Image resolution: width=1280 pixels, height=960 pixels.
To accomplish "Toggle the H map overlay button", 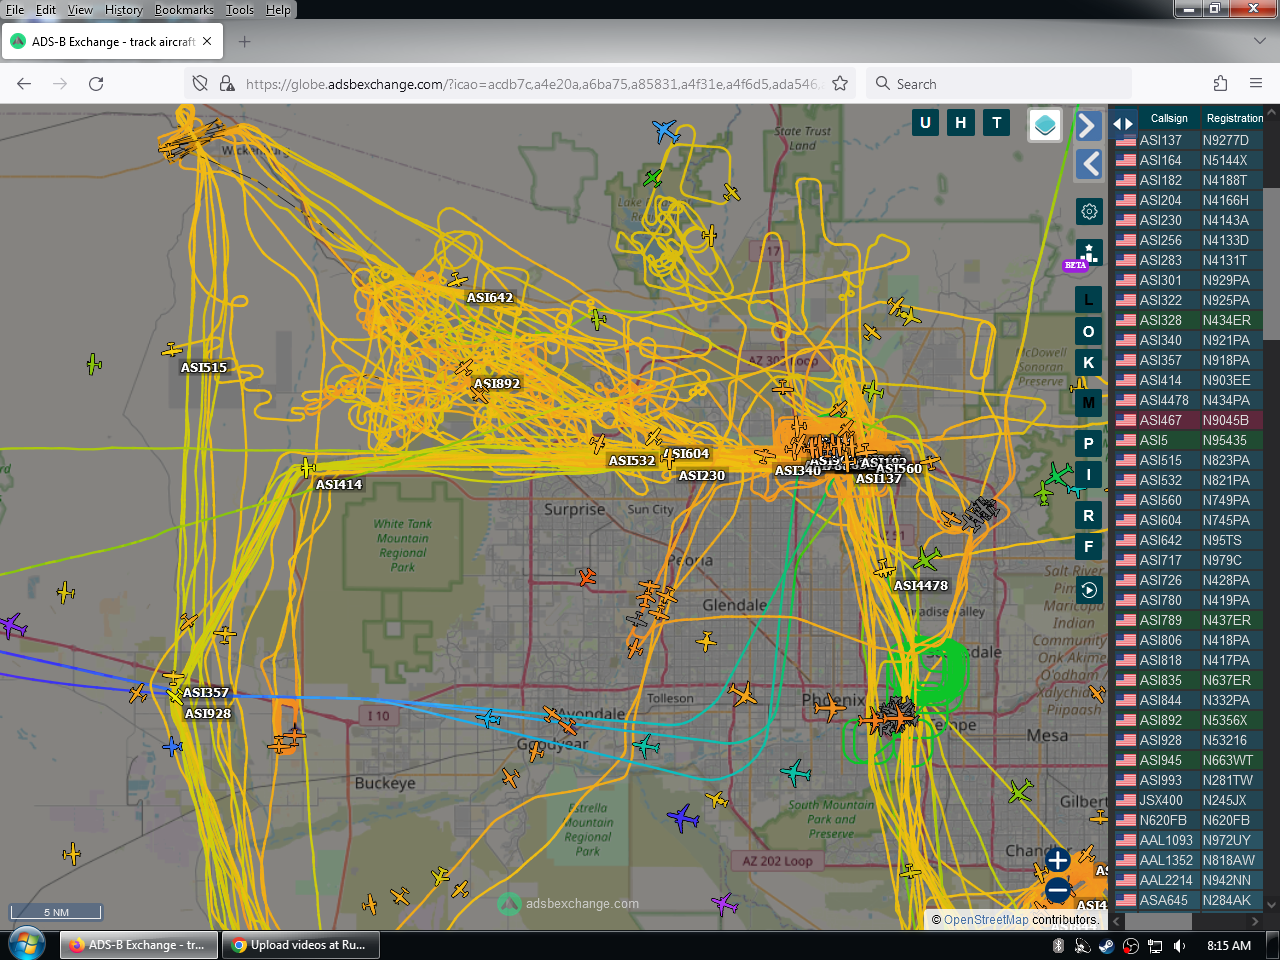I will tap(961, 123).
